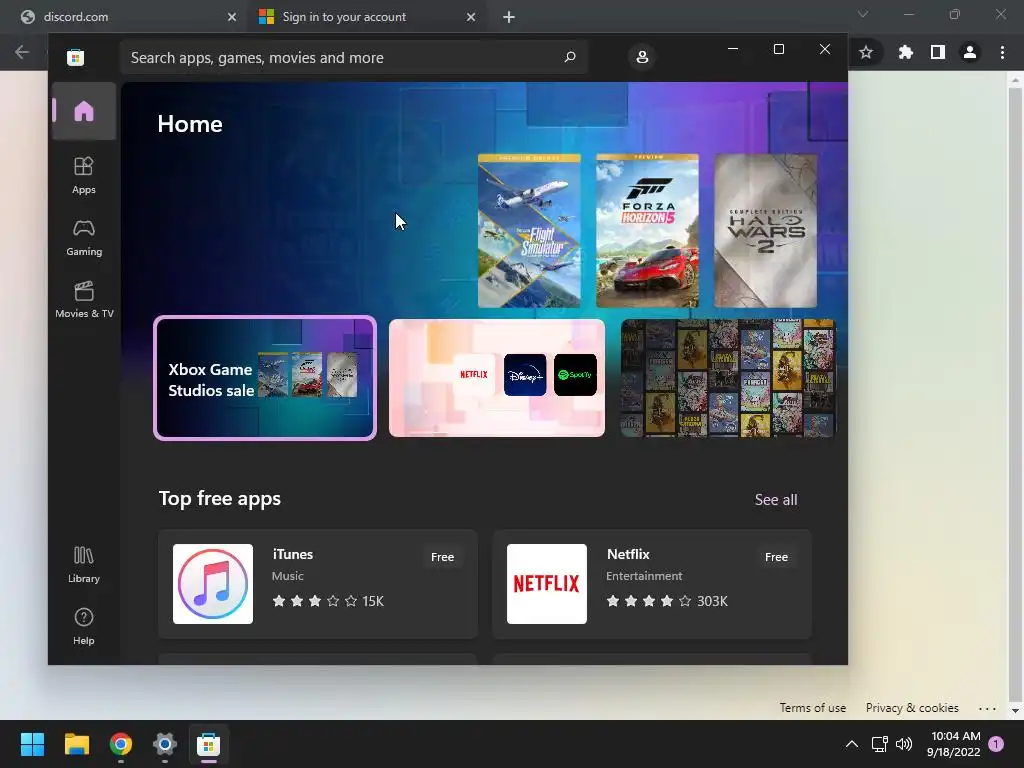Click the Netflix app title
Image resolution: width=1024 pixels, height=768 pixels.
(x=628, y=554)
